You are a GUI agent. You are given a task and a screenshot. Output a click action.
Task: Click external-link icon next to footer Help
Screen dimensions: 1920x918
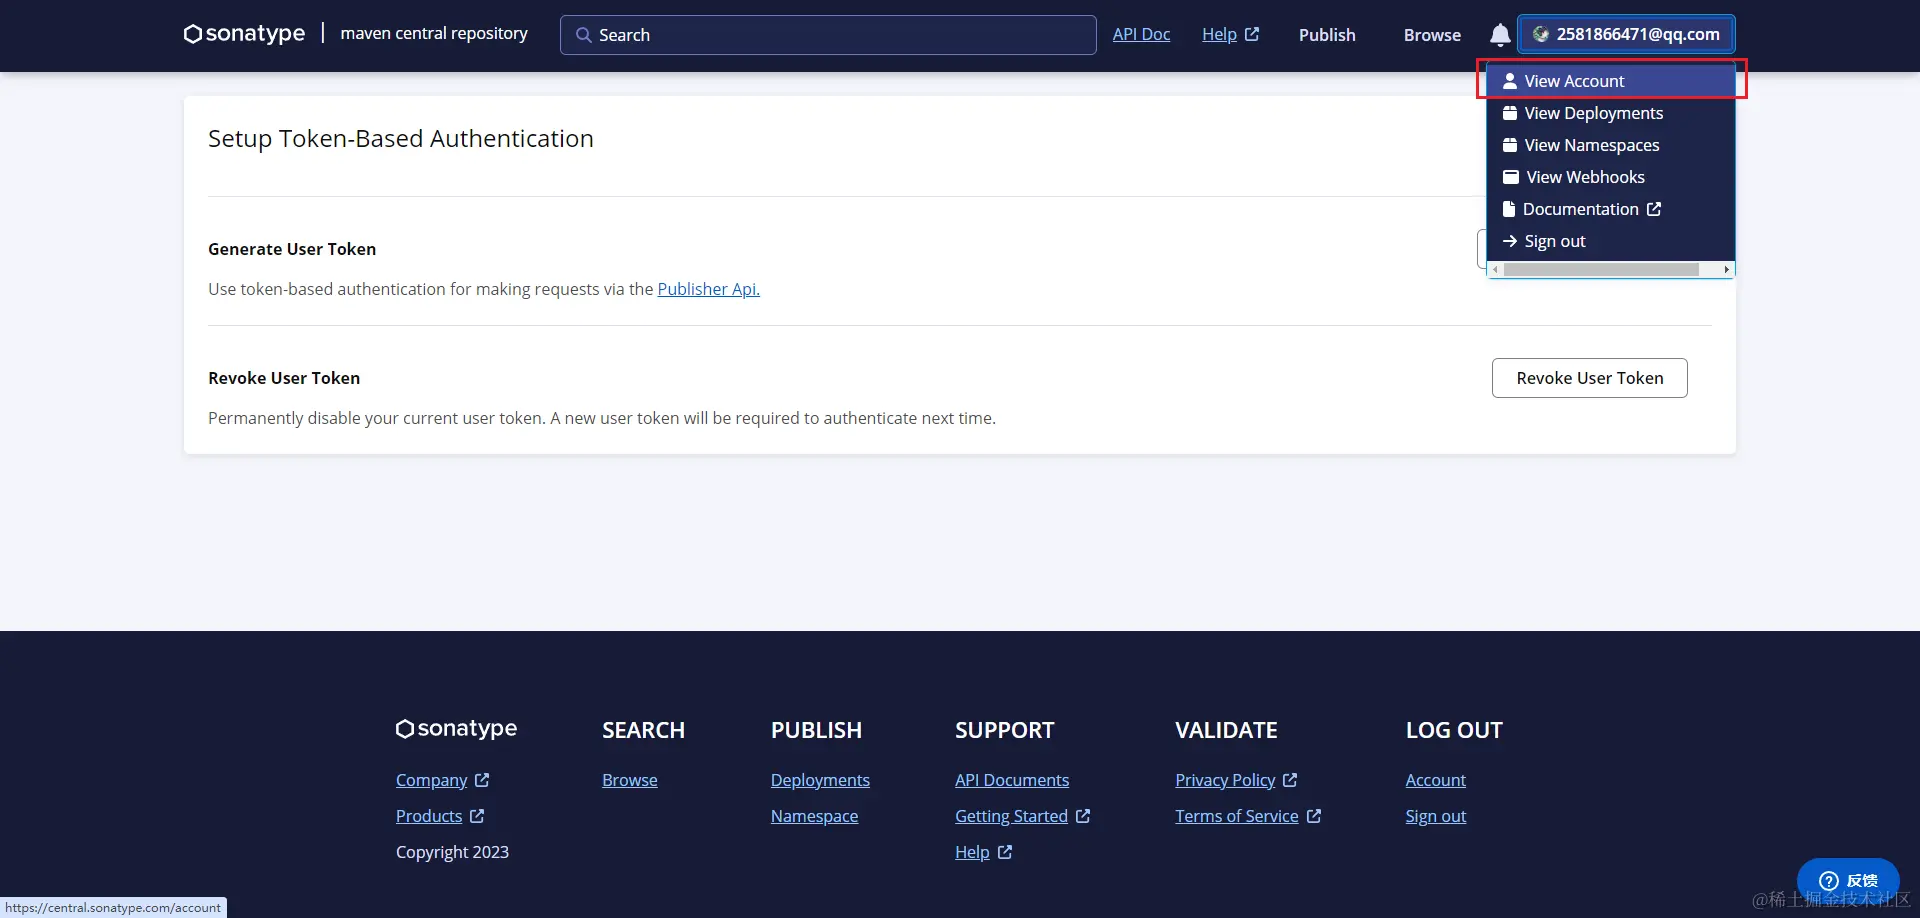coord(1005,852)
